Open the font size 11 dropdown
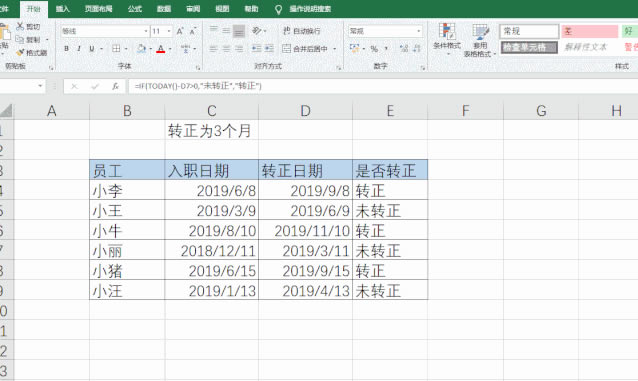The width and height of the screenshot is (638, 381). 169,31
